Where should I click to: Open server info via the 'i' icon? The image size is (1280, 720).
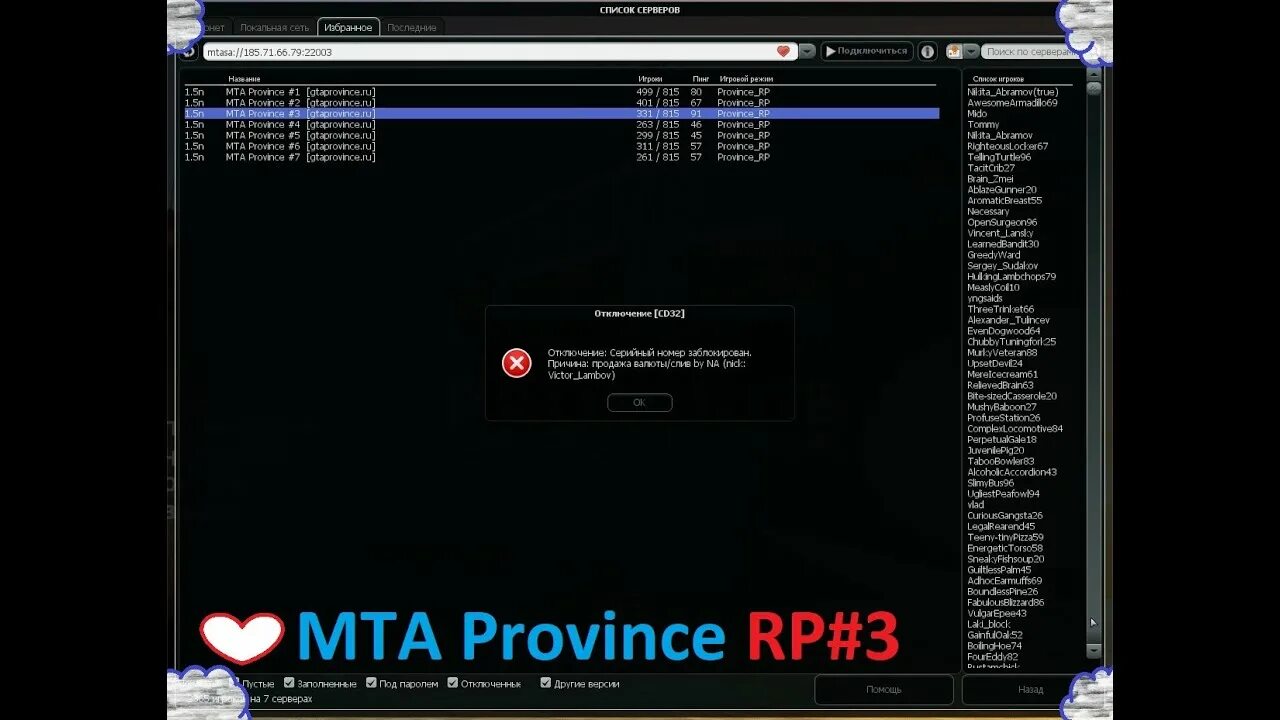pos(928,51)
